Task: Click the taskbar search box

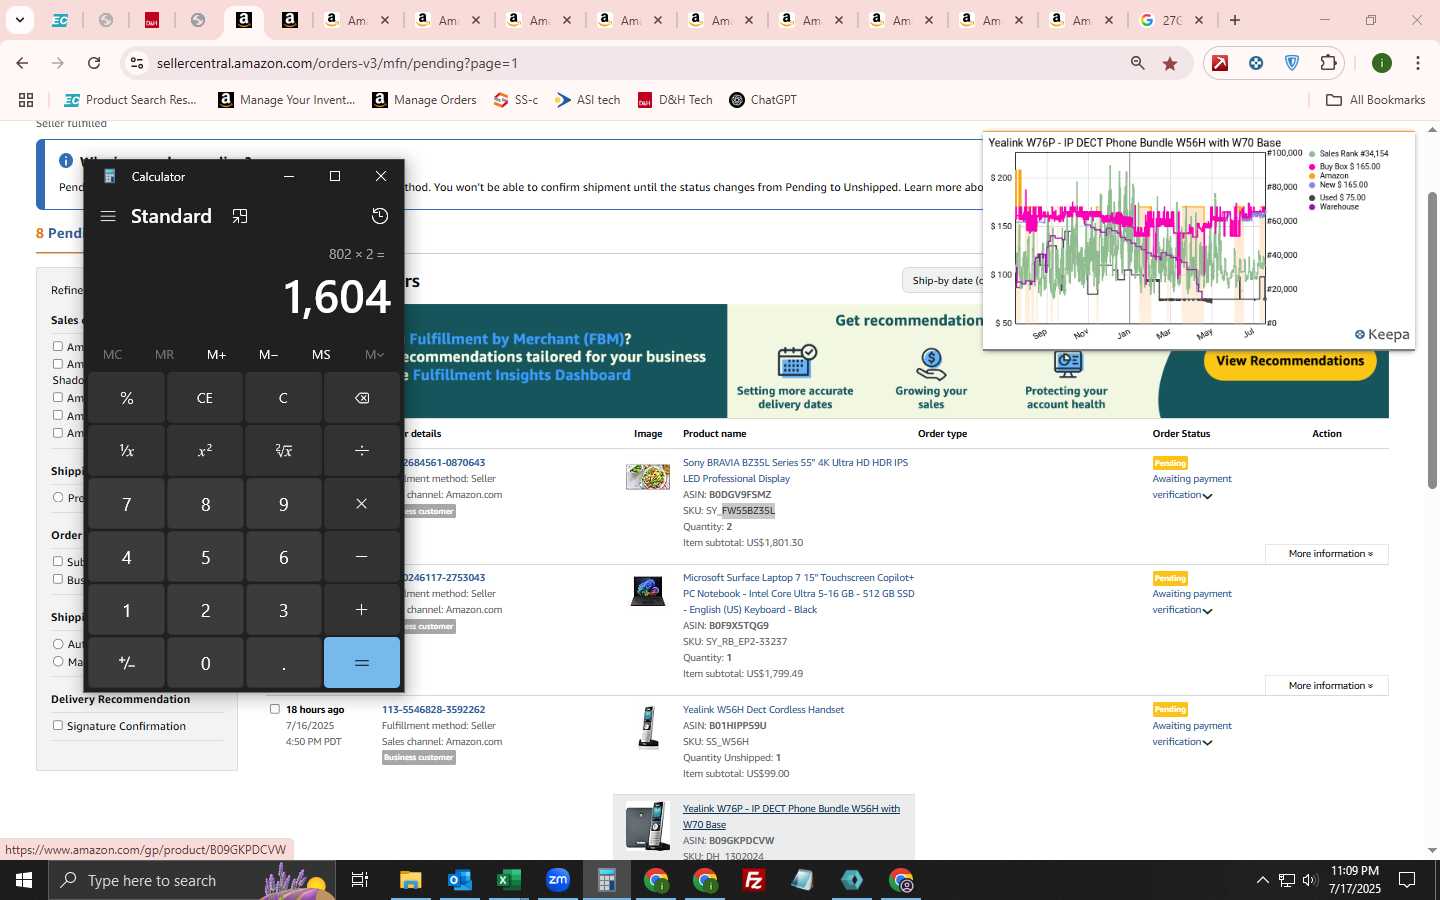Action: (190, 880)
